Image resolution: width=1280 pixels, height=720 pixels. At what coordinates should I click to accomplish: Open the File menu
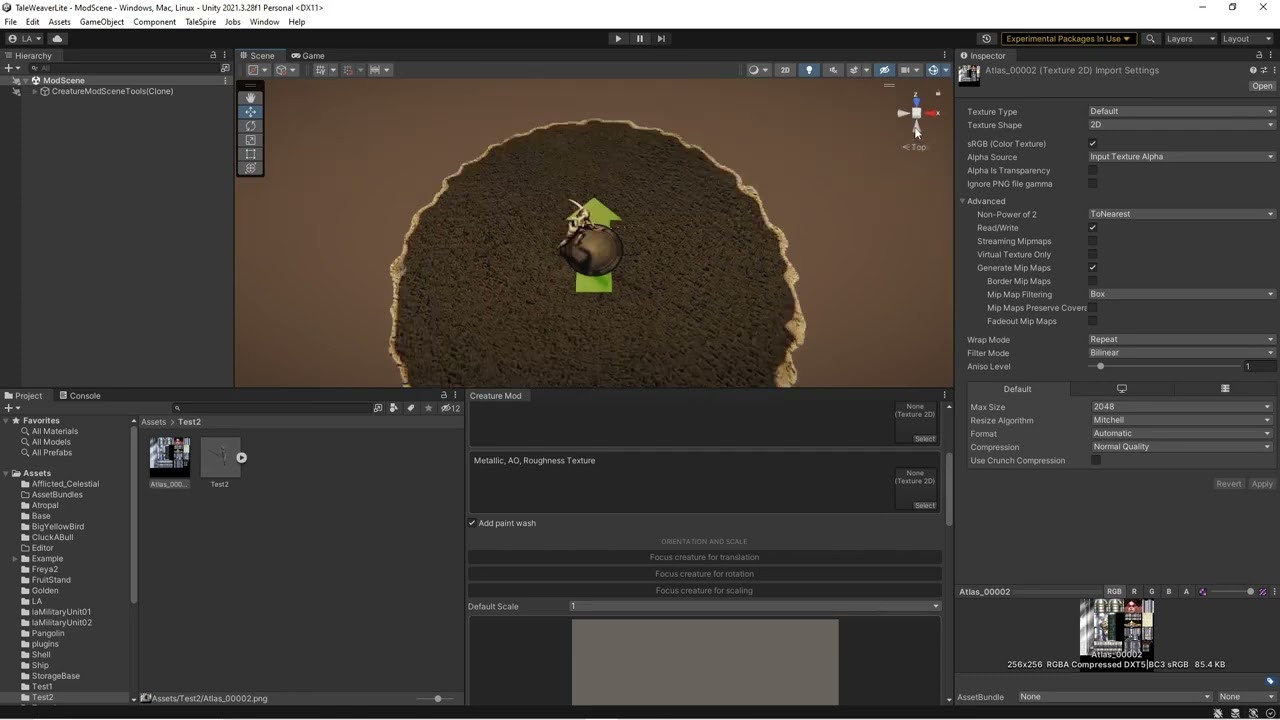10,22
